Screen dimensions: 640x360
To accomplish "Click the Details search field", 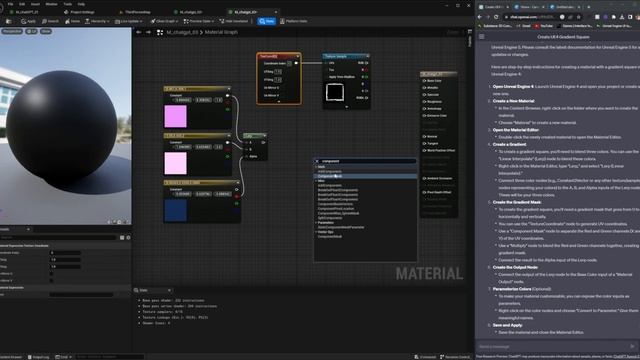I will click(58, 237).
